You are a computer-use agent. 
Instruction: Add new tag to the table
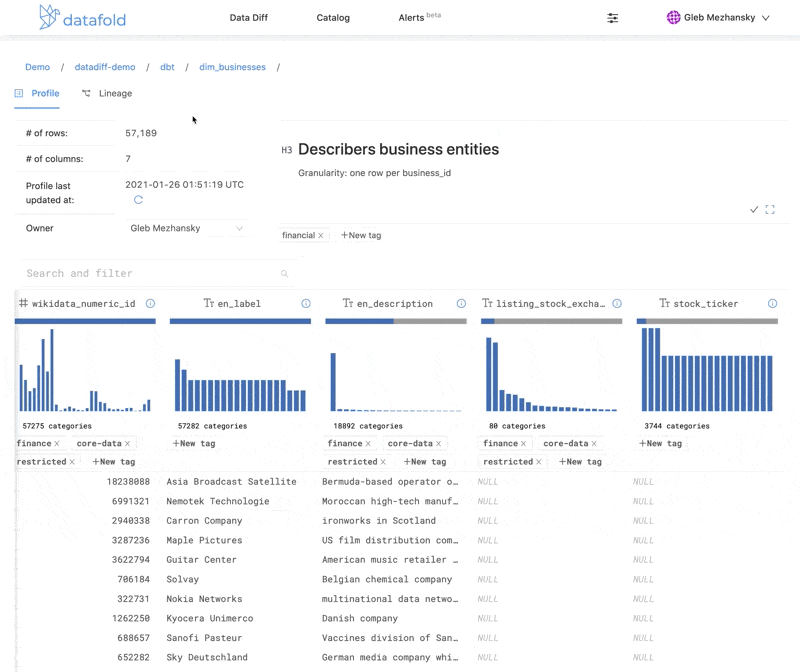[x=361, y=235]
